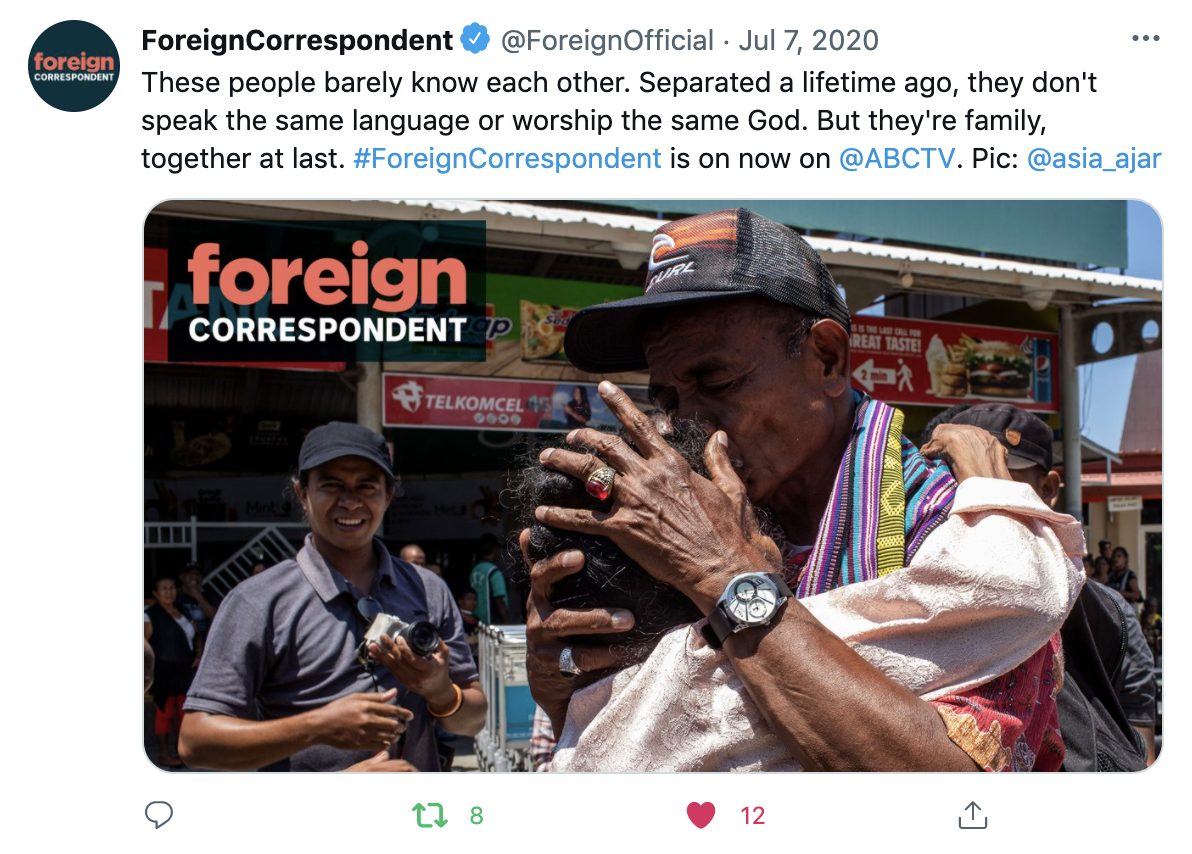Click the foreign correspondent logo on photo
1192x854 pixels.
coord(327,291)
